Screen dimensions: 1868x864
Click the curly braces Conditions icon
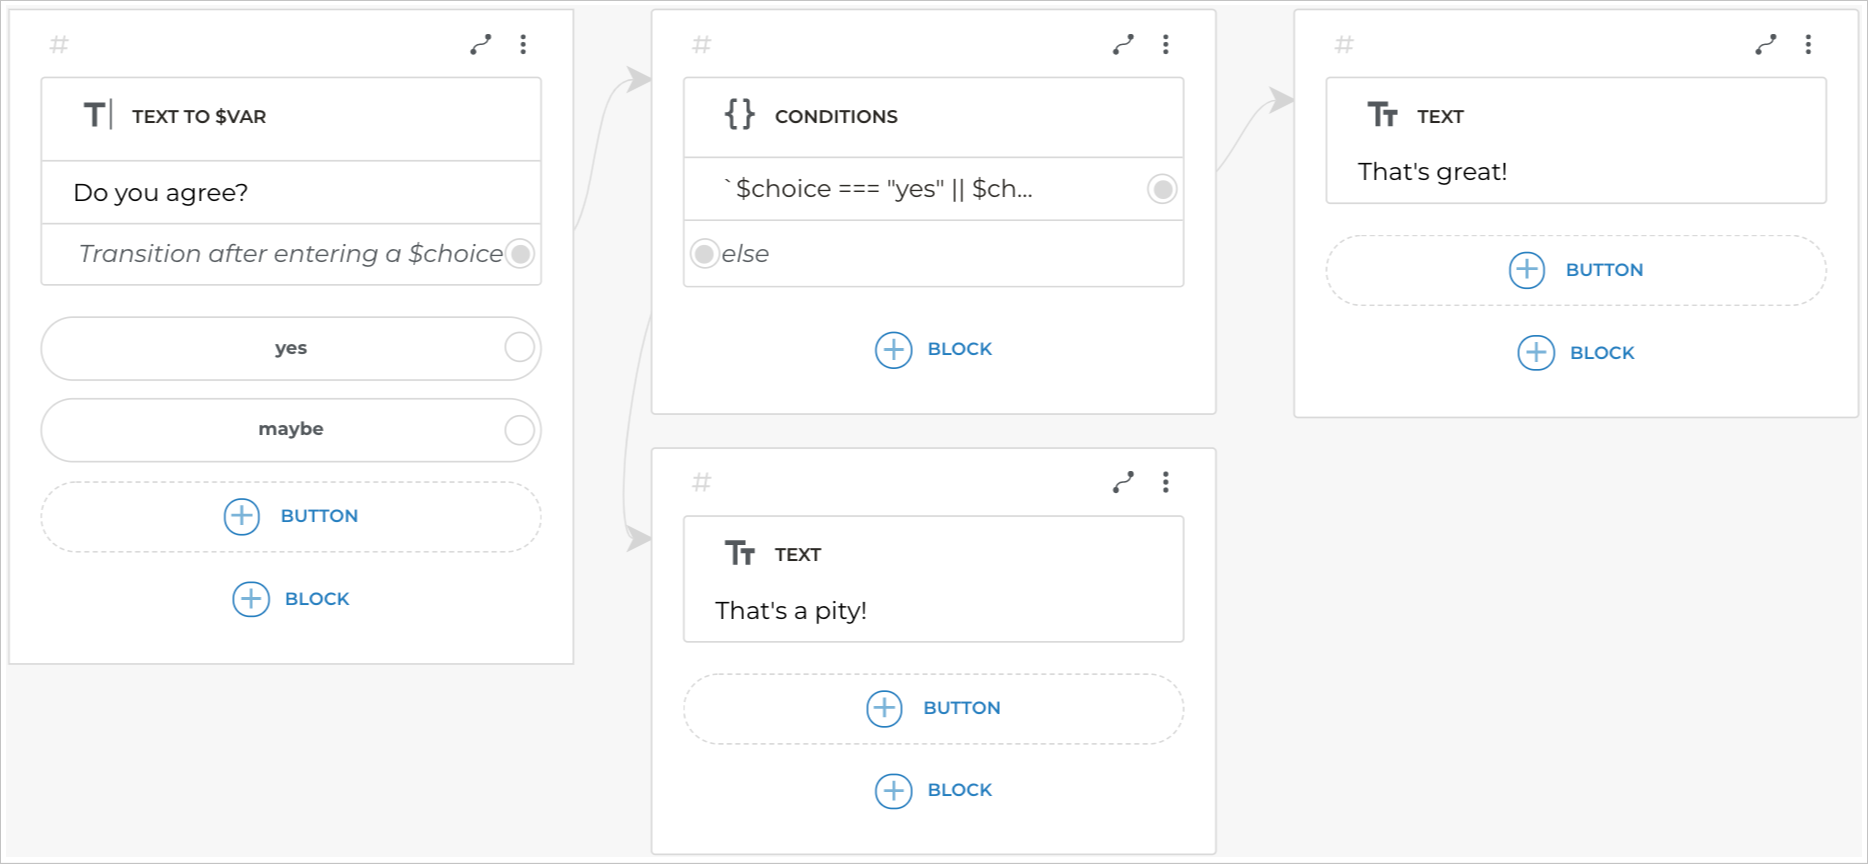point(740,115)
